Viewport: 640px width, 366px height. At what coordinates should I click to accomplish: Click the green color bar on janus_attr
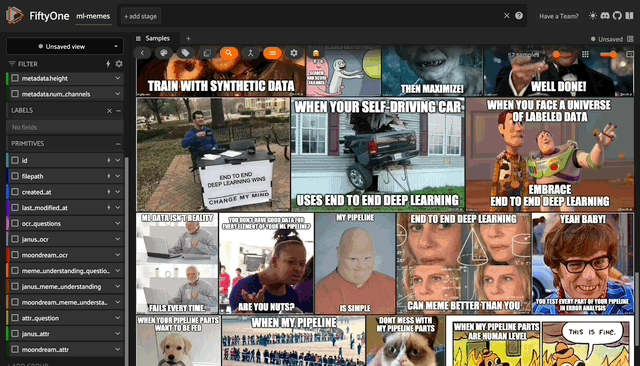click(x=7, y=334)
